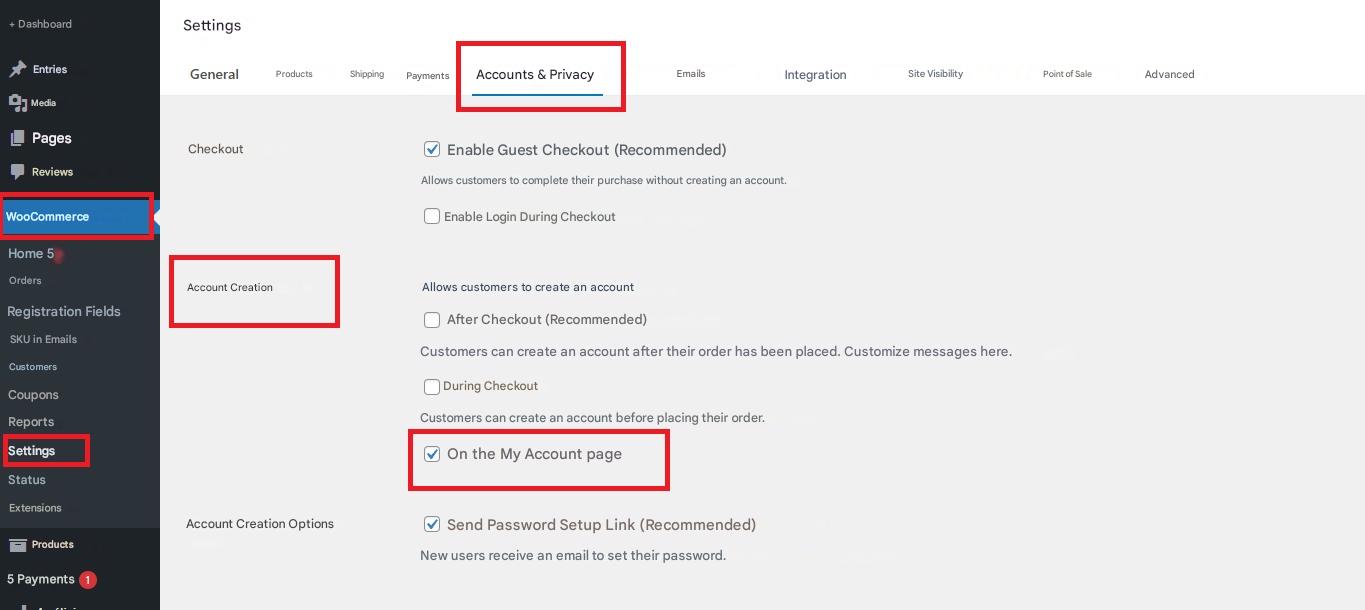
Task: Go to the Emails tab
Action: 690,74
